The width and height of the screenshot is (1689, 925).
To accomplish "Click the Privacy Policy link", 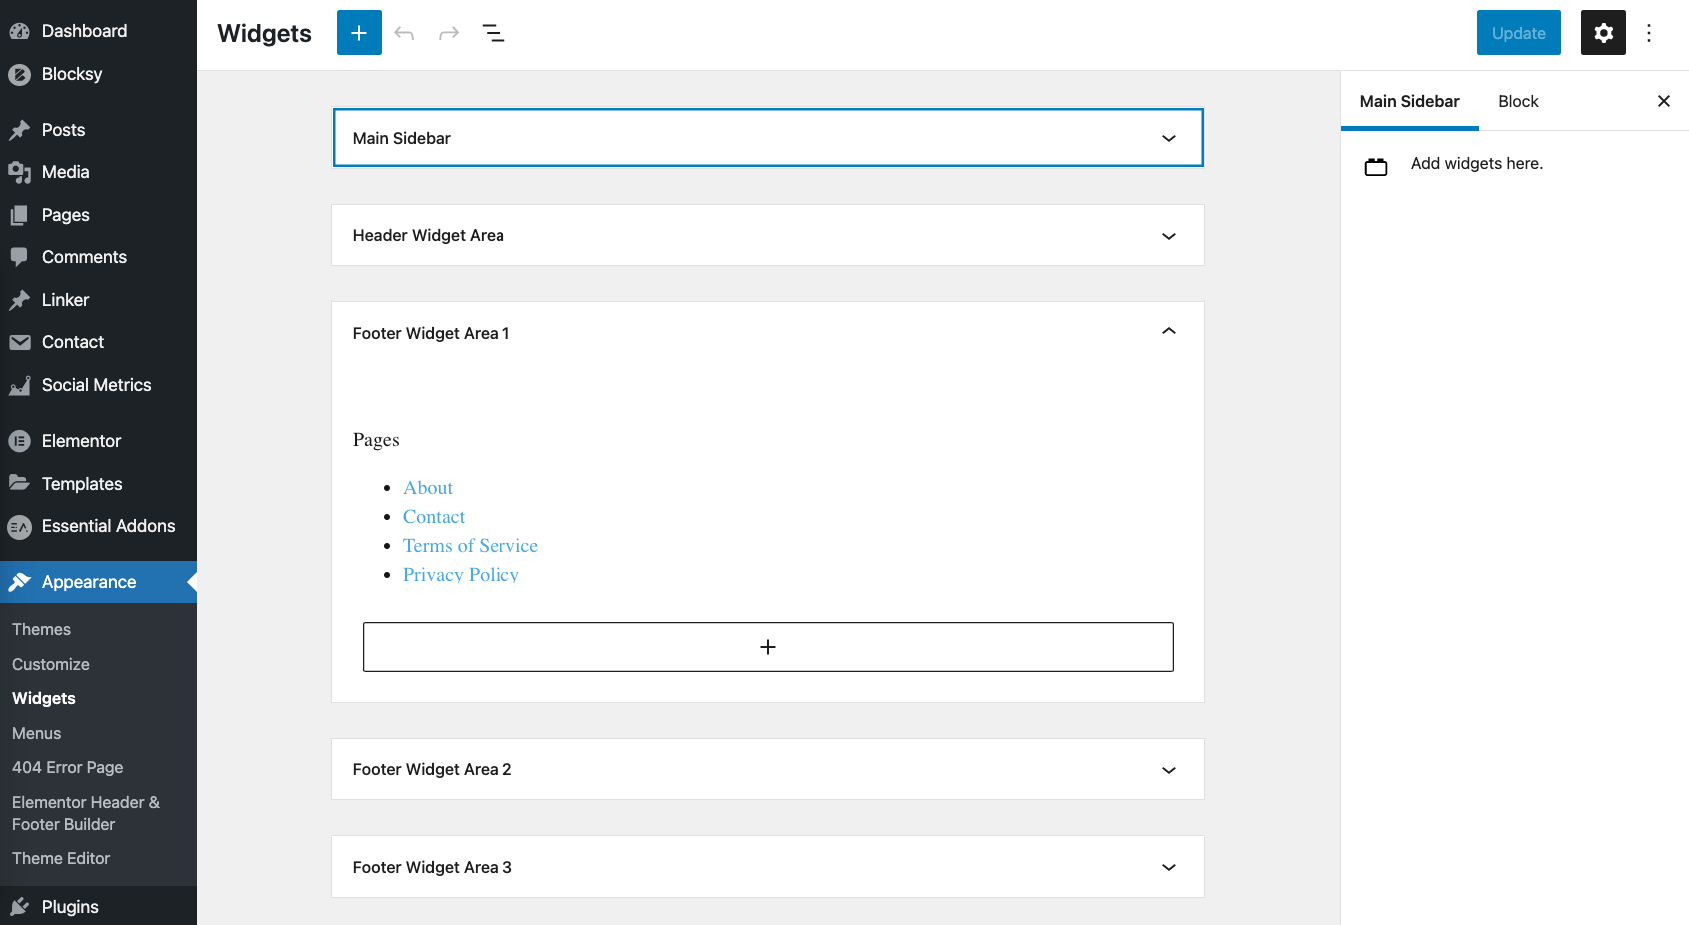I will click(461, 575).
